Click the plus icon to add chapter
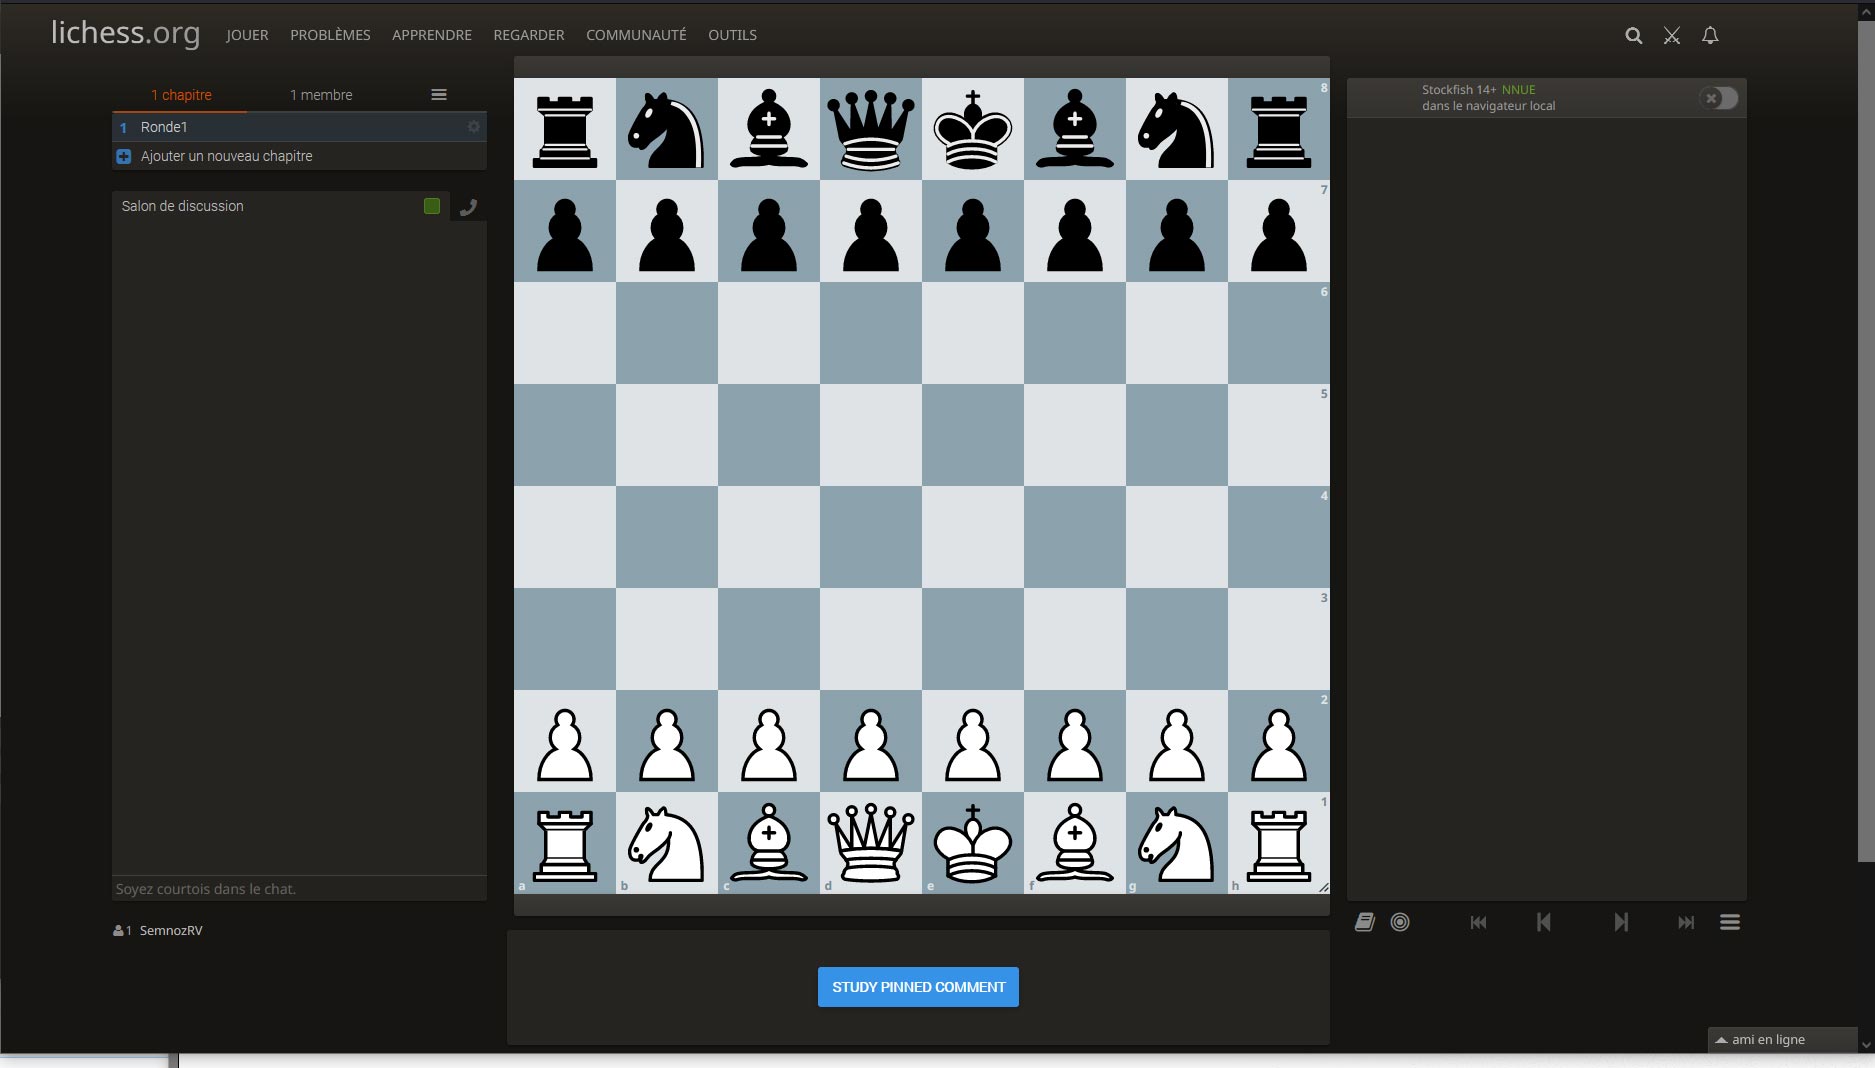Screen dimensions: 1875x1068 (x=124, y=156)
